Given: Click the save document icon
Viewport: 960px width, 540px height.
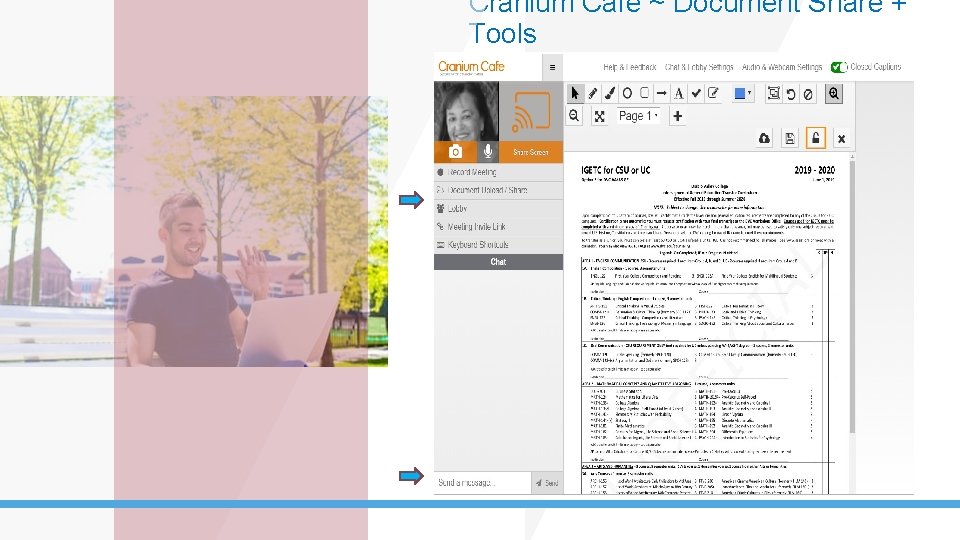Looking at the screenshot, I should point(790,138).
